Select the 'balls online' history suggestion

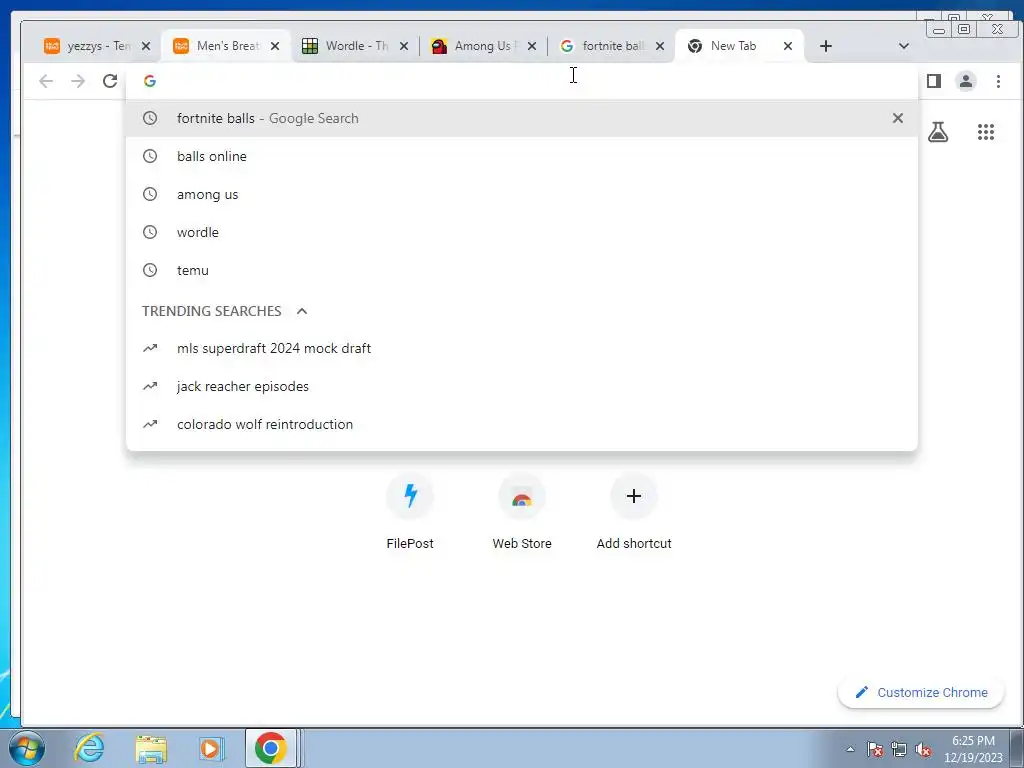click(x=521, y=156)
